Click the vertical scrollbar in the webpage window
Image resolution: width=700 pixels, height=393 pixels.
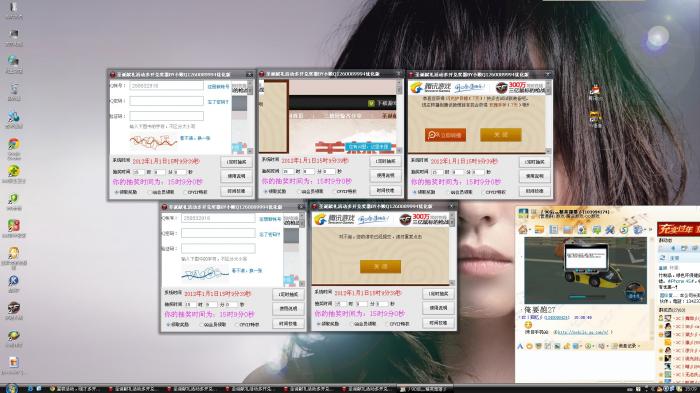[399, 116]
